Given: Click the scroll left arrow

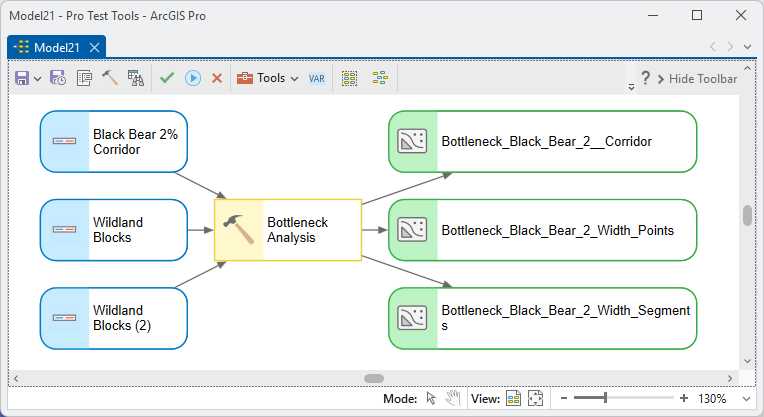Looking at the screenshot, I should pyautogui.click(x=16, y=379).
